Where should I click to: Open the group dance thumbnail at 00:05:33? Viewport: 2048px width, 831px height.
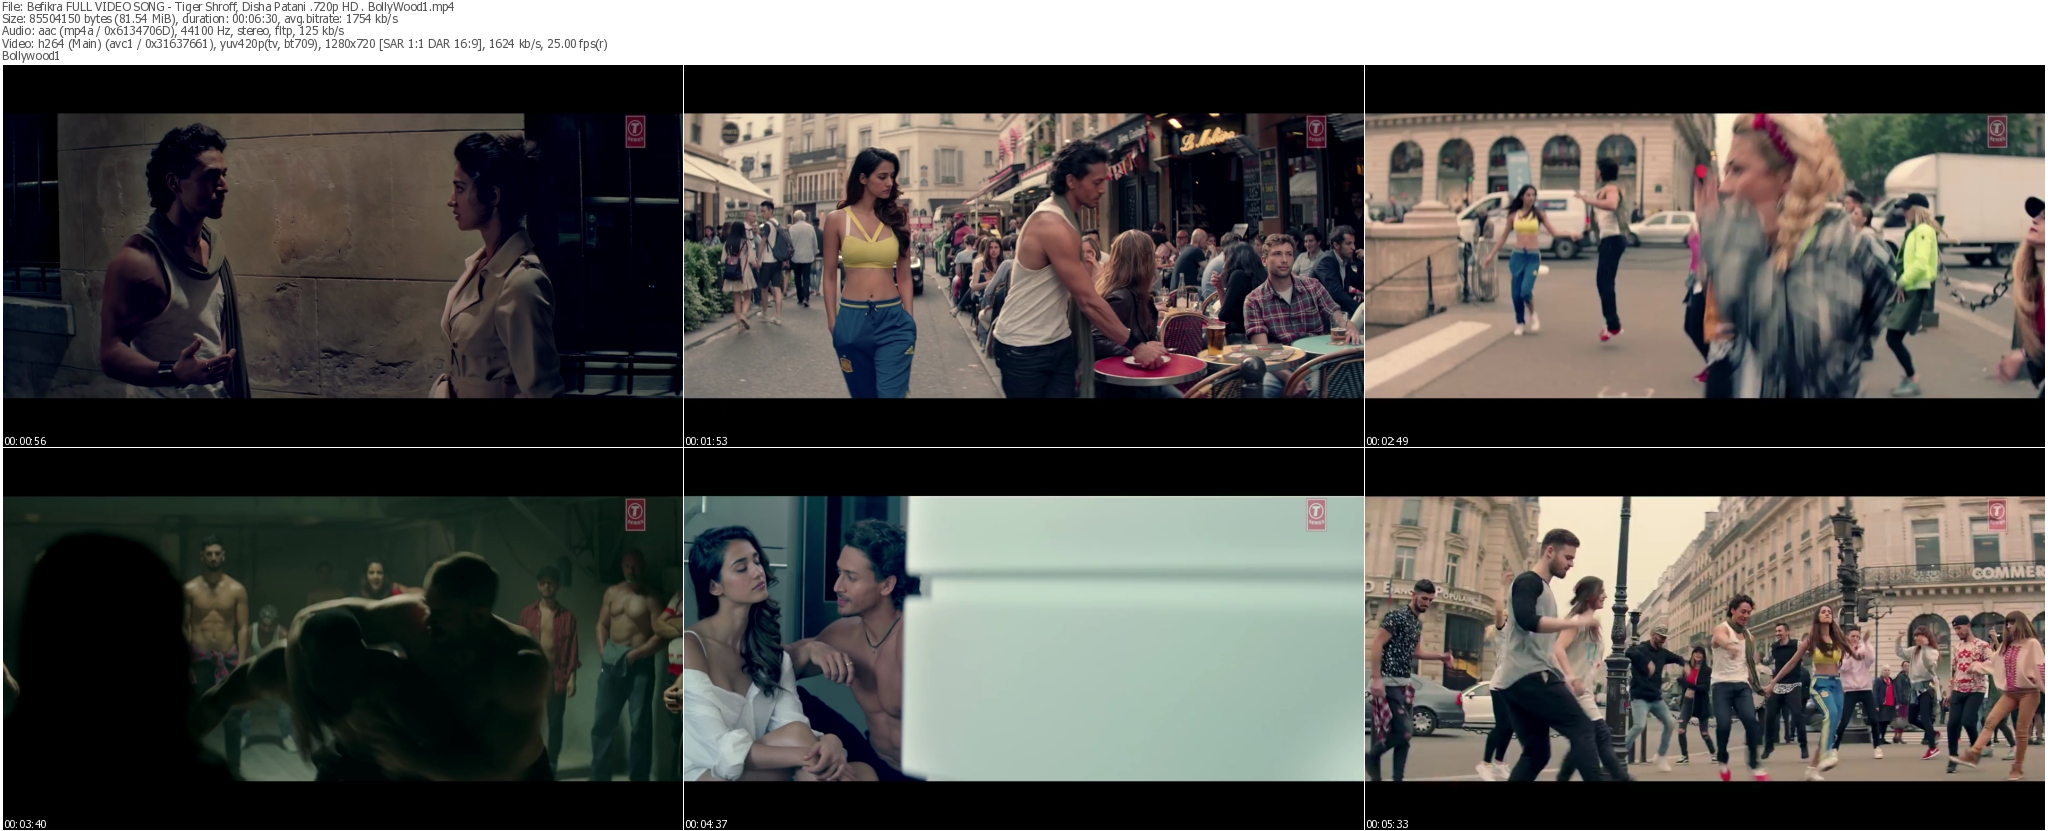[x=1705, y=639]
